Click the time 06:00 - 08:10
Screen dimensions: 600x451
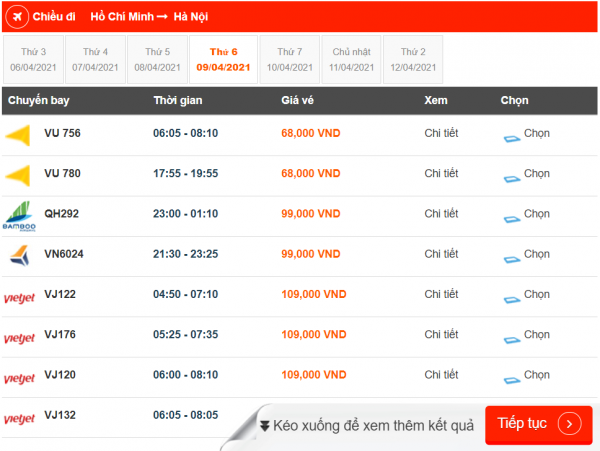point(186,374)
